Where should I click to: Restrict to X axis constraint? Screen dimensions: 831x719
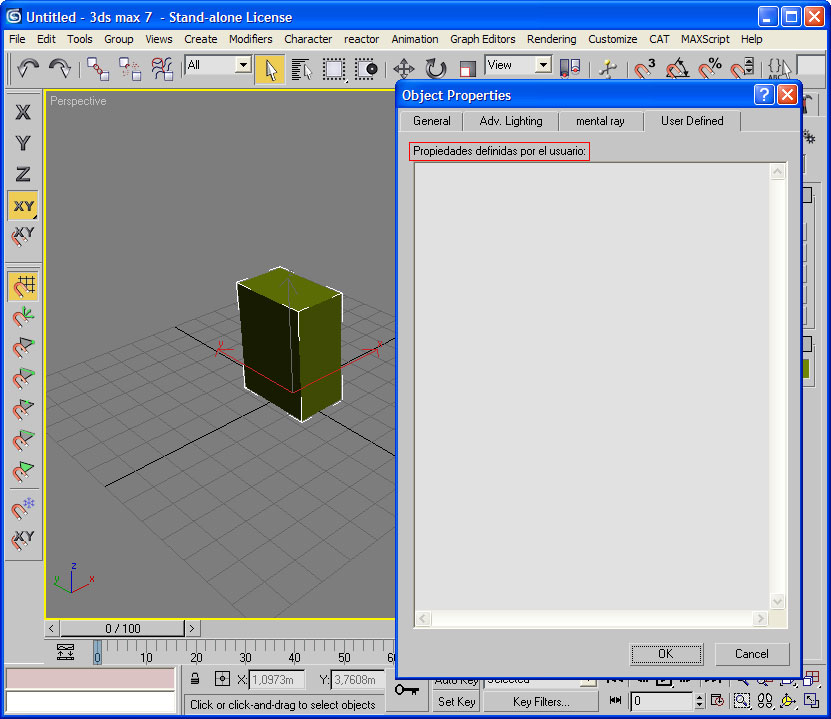coord(23,112)
